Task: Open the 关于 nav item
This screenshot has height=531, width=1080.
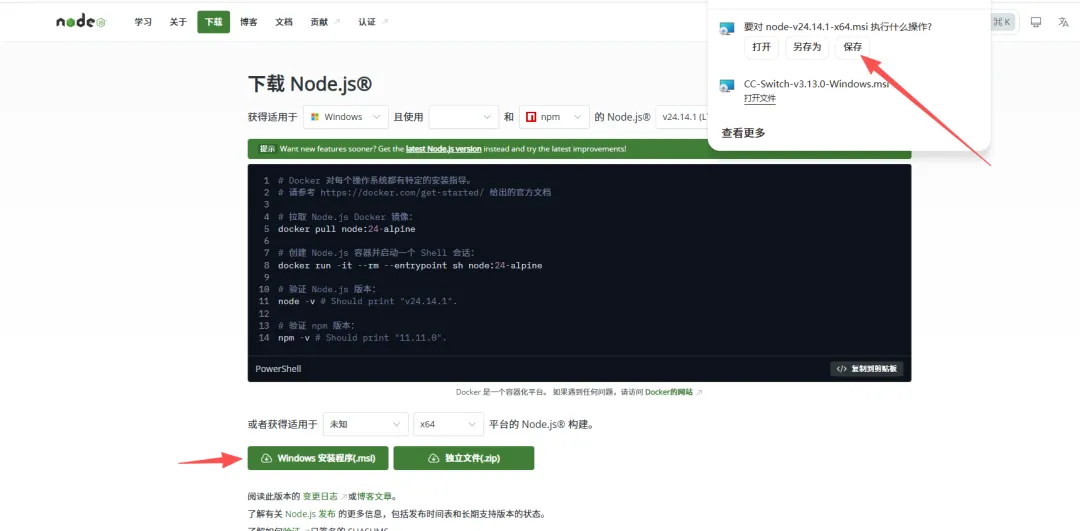Action: 178,22
